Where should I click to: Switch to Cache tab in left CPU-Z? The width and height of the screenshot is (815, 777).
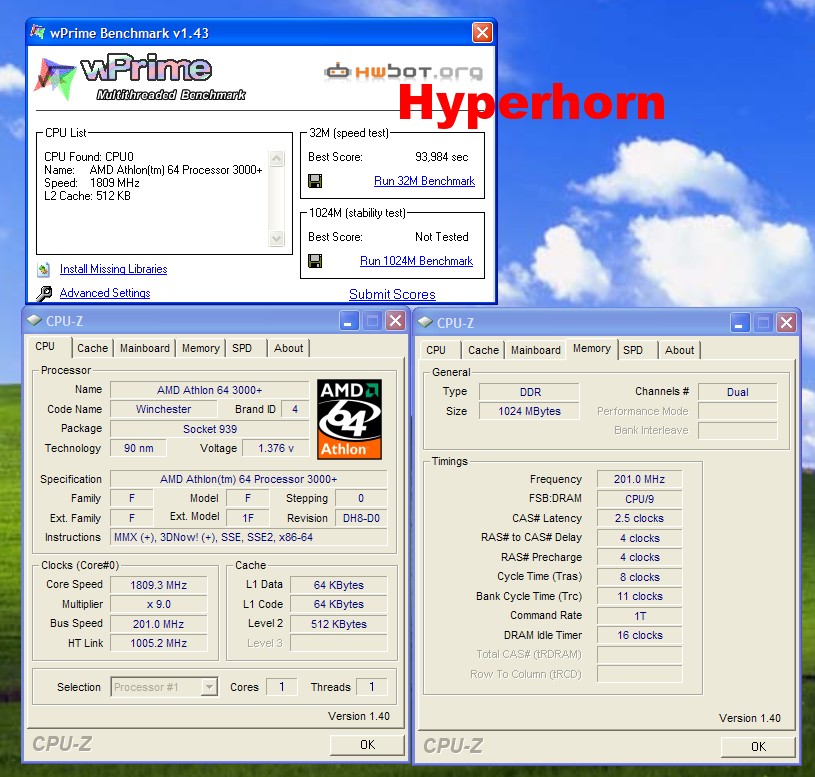93,348
